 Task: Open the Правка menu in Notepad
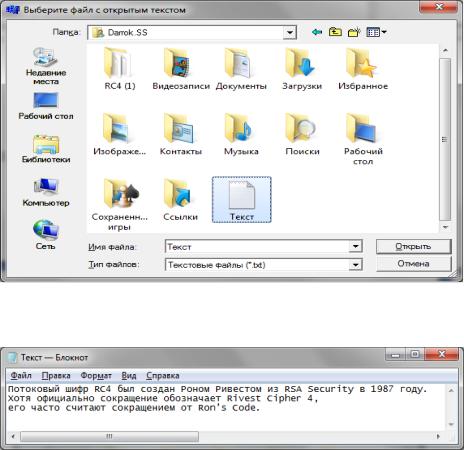click(56, 376)
